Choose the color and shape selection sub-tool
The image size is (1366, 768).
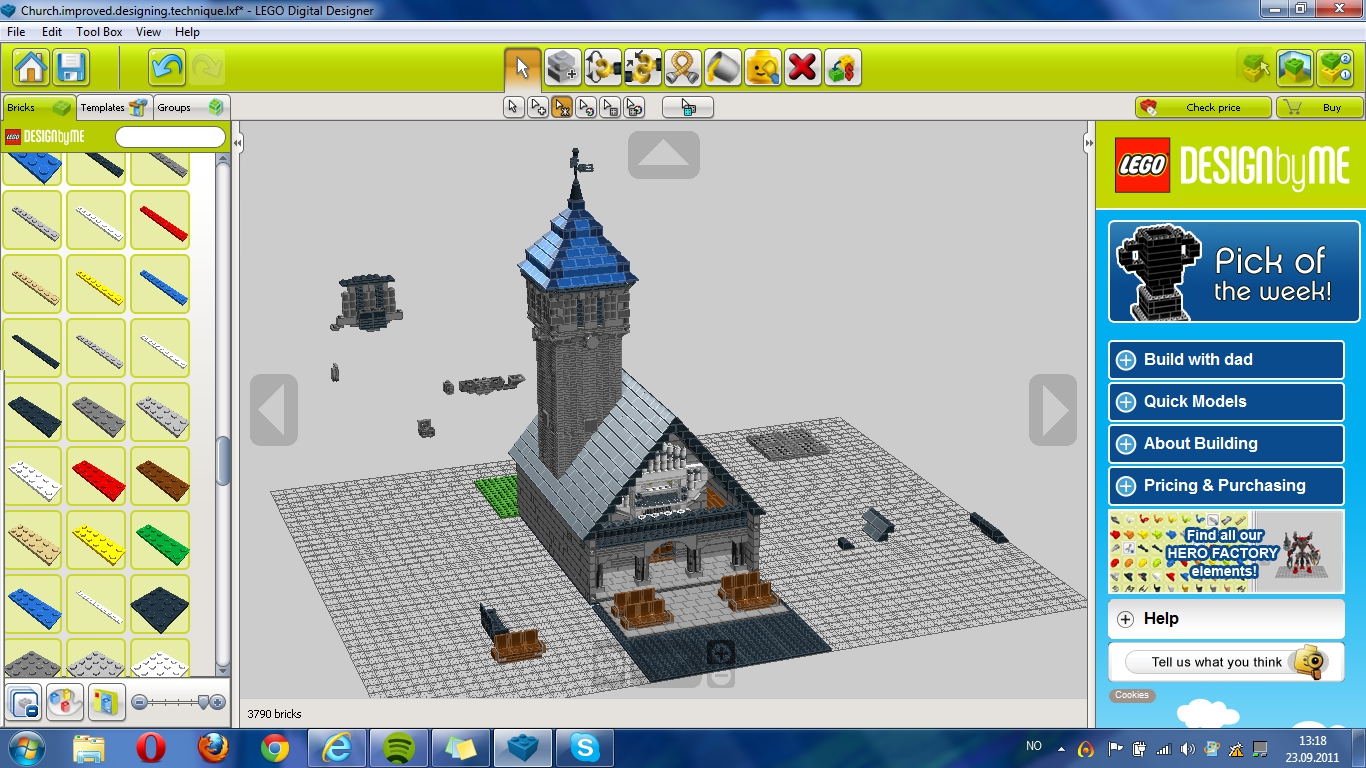pyautogui.click(x=633, y=107)
